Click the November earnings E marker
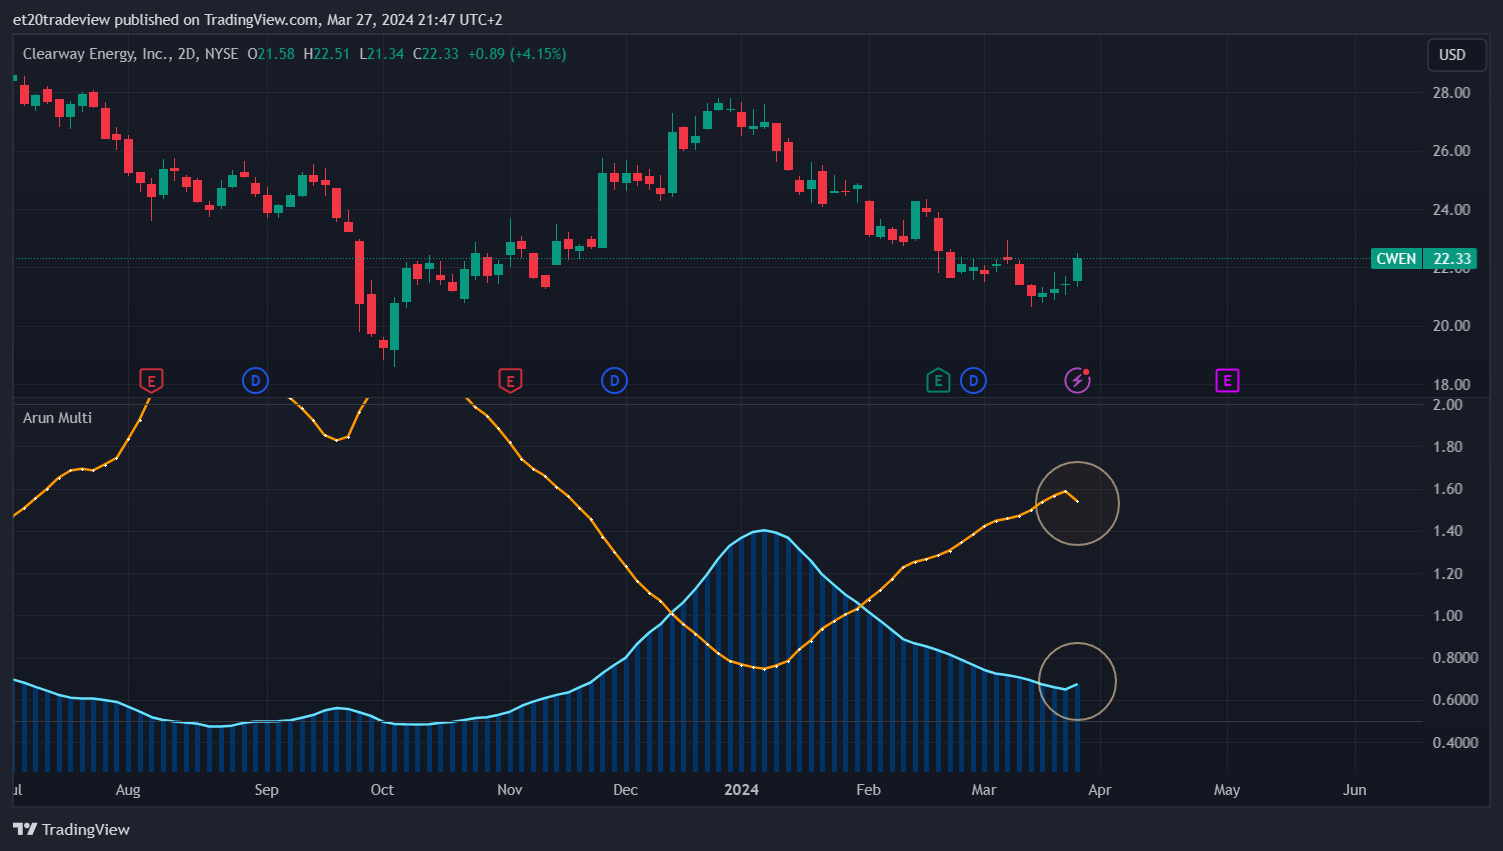This screenshot has width=1503, height=851. click(x=510, y=381)
